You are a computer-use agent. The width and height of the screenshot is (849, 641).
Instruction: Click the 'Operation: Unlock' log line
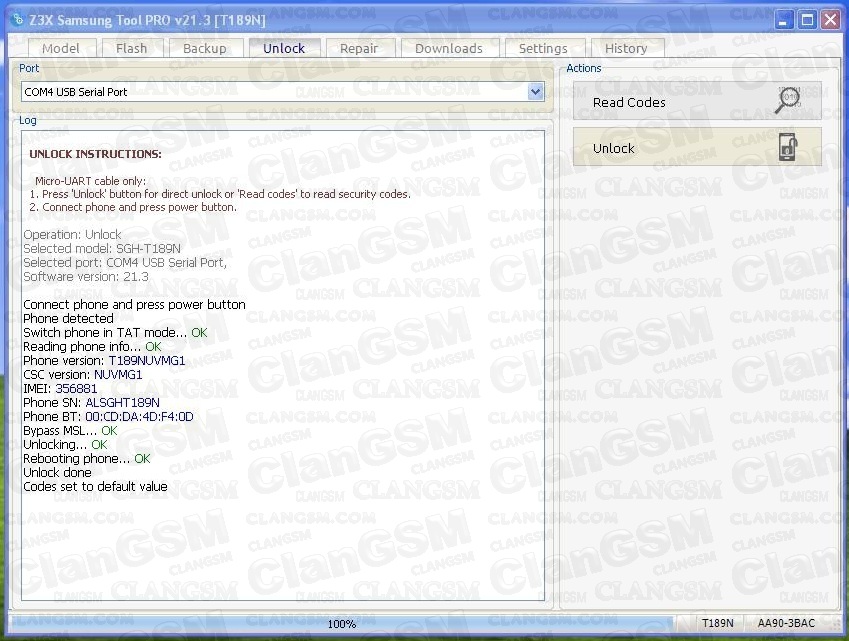[72, 234]
